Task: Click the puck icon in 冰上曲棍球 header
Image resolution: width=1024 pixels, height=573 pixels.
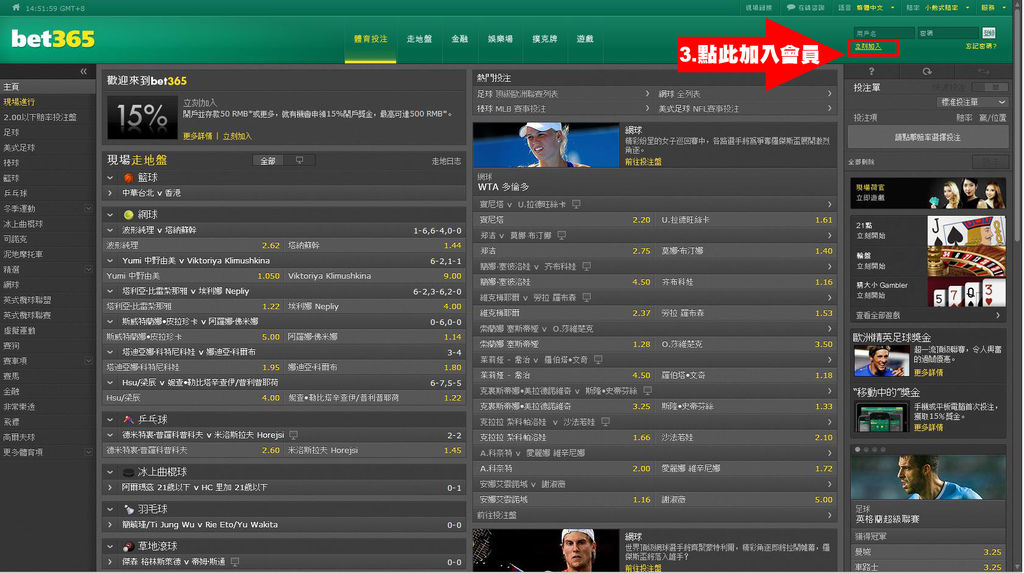Action: [x=129, y=472]
